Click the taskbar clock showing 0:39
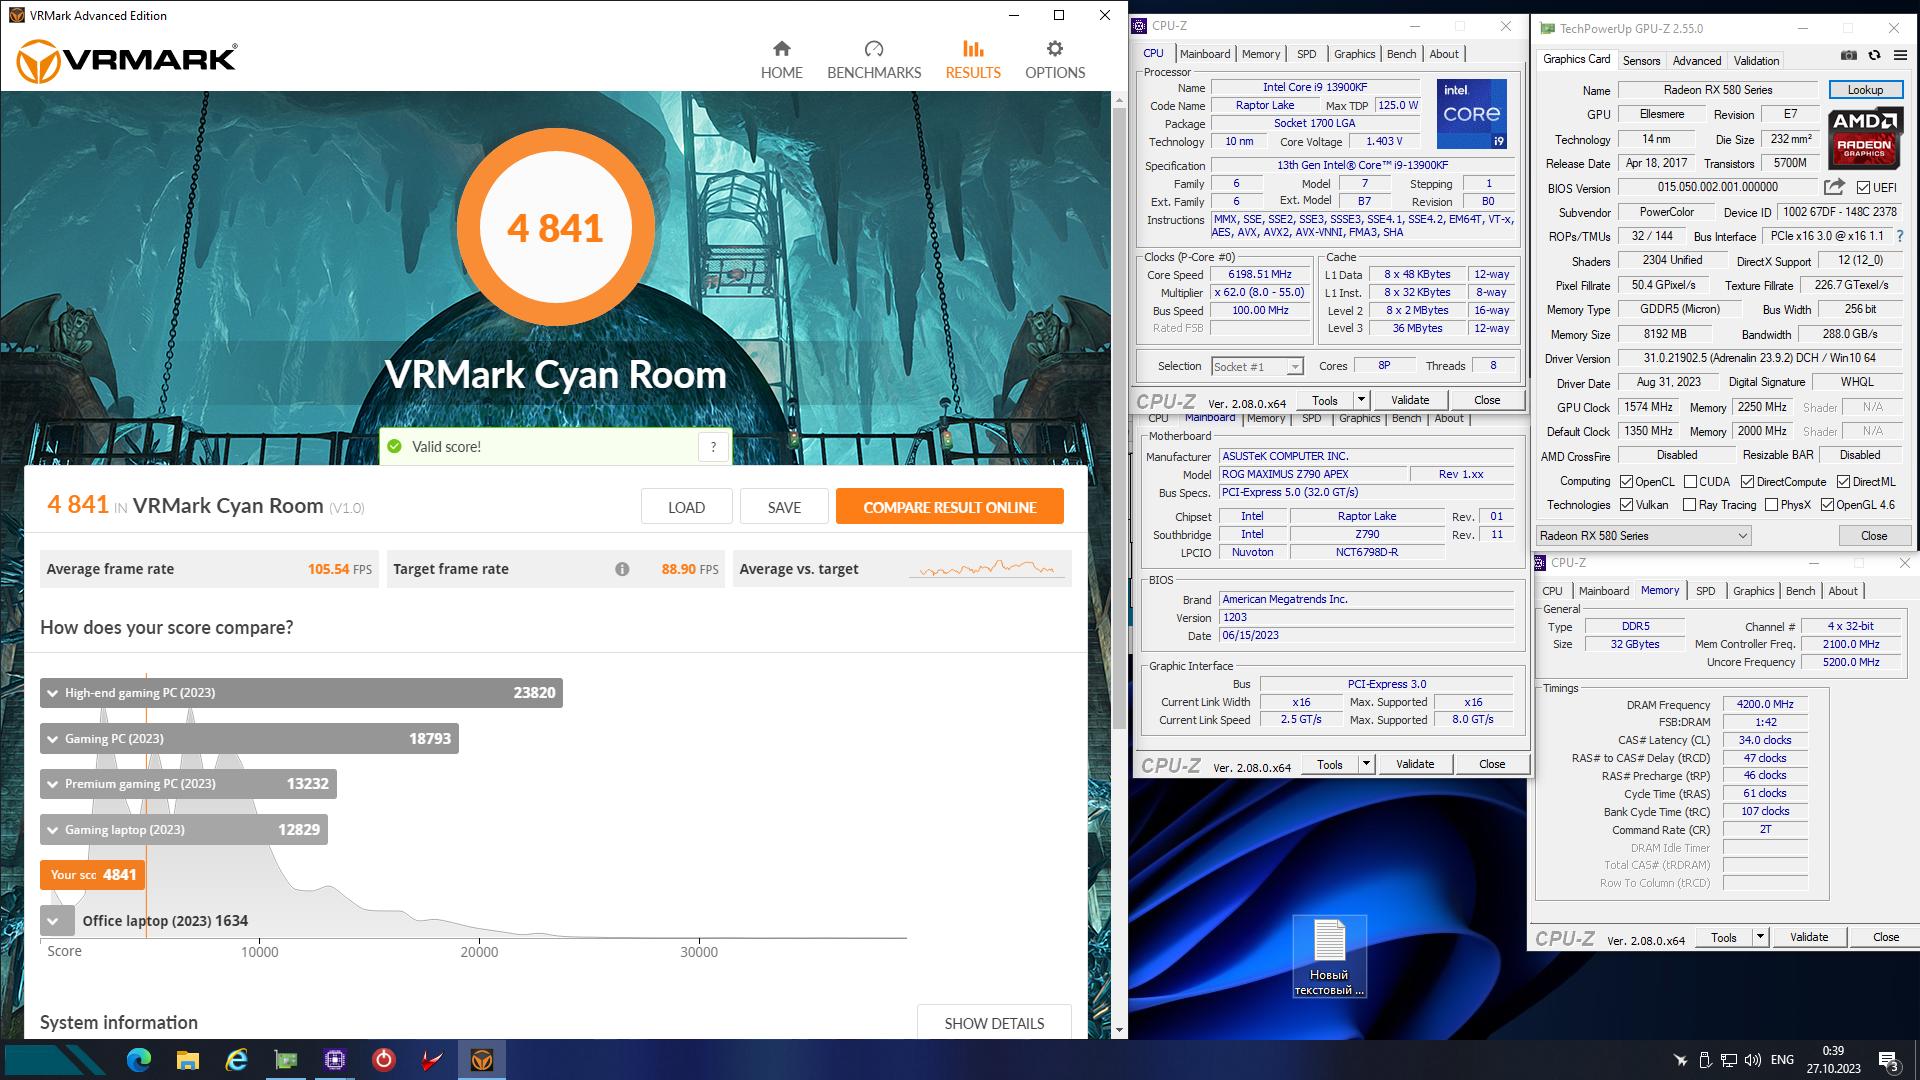Screen dimensions: 1920x1080 pos(1833,1060)
